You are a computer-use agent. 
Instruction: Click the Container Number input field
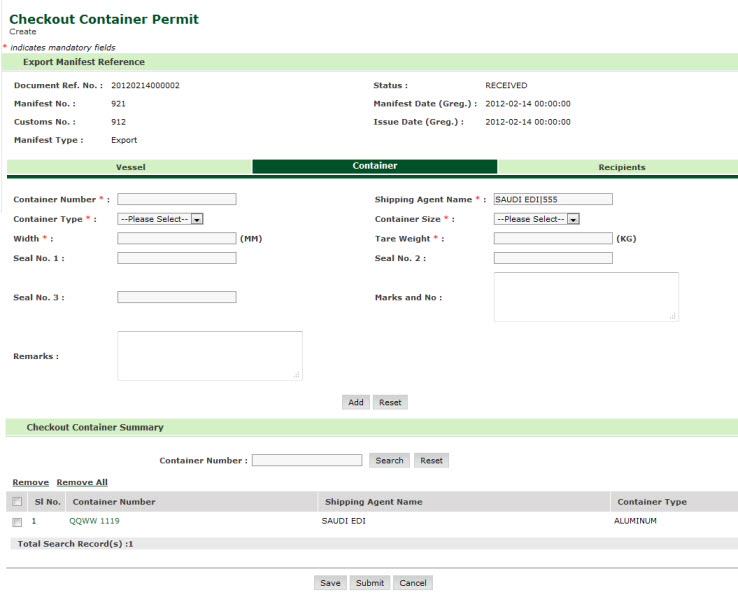(x=176, y=199)
